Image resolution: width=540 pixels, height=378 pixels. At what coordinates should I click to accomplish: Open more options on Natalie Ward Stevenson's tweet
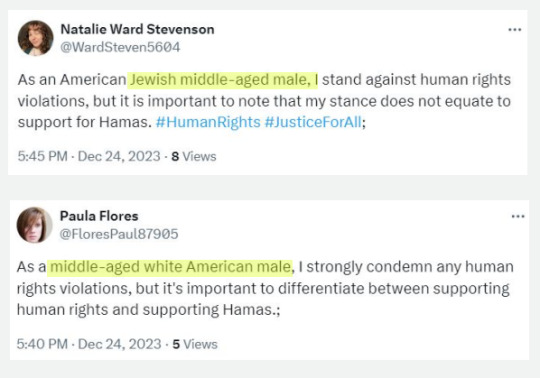pyautogui.click(x=515, y=30)
